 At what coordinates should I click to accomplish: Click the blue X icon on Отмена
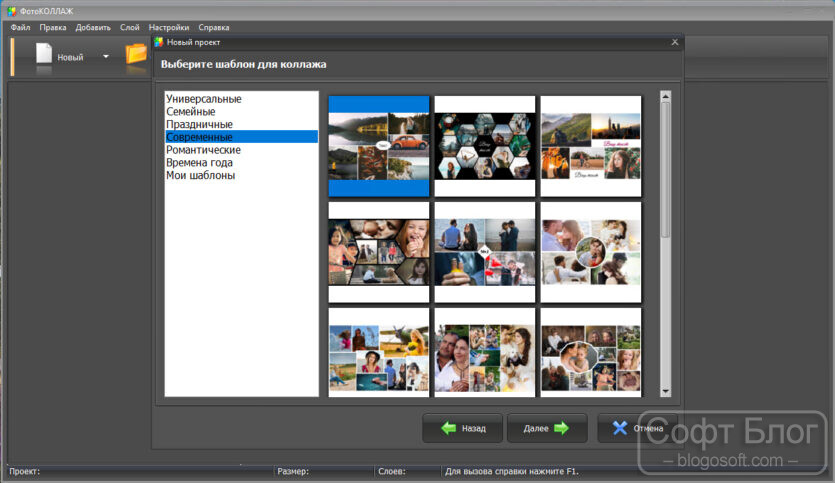620,428
